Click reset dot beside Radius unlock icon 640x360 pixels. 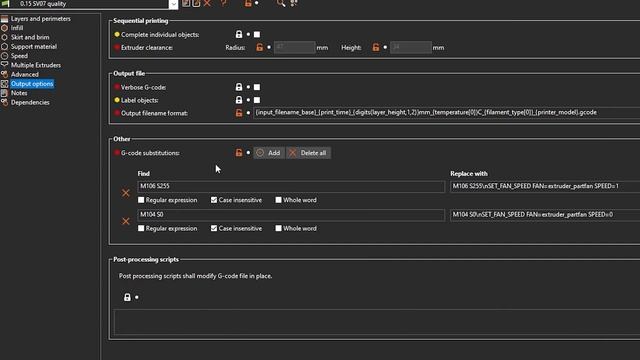269,47
